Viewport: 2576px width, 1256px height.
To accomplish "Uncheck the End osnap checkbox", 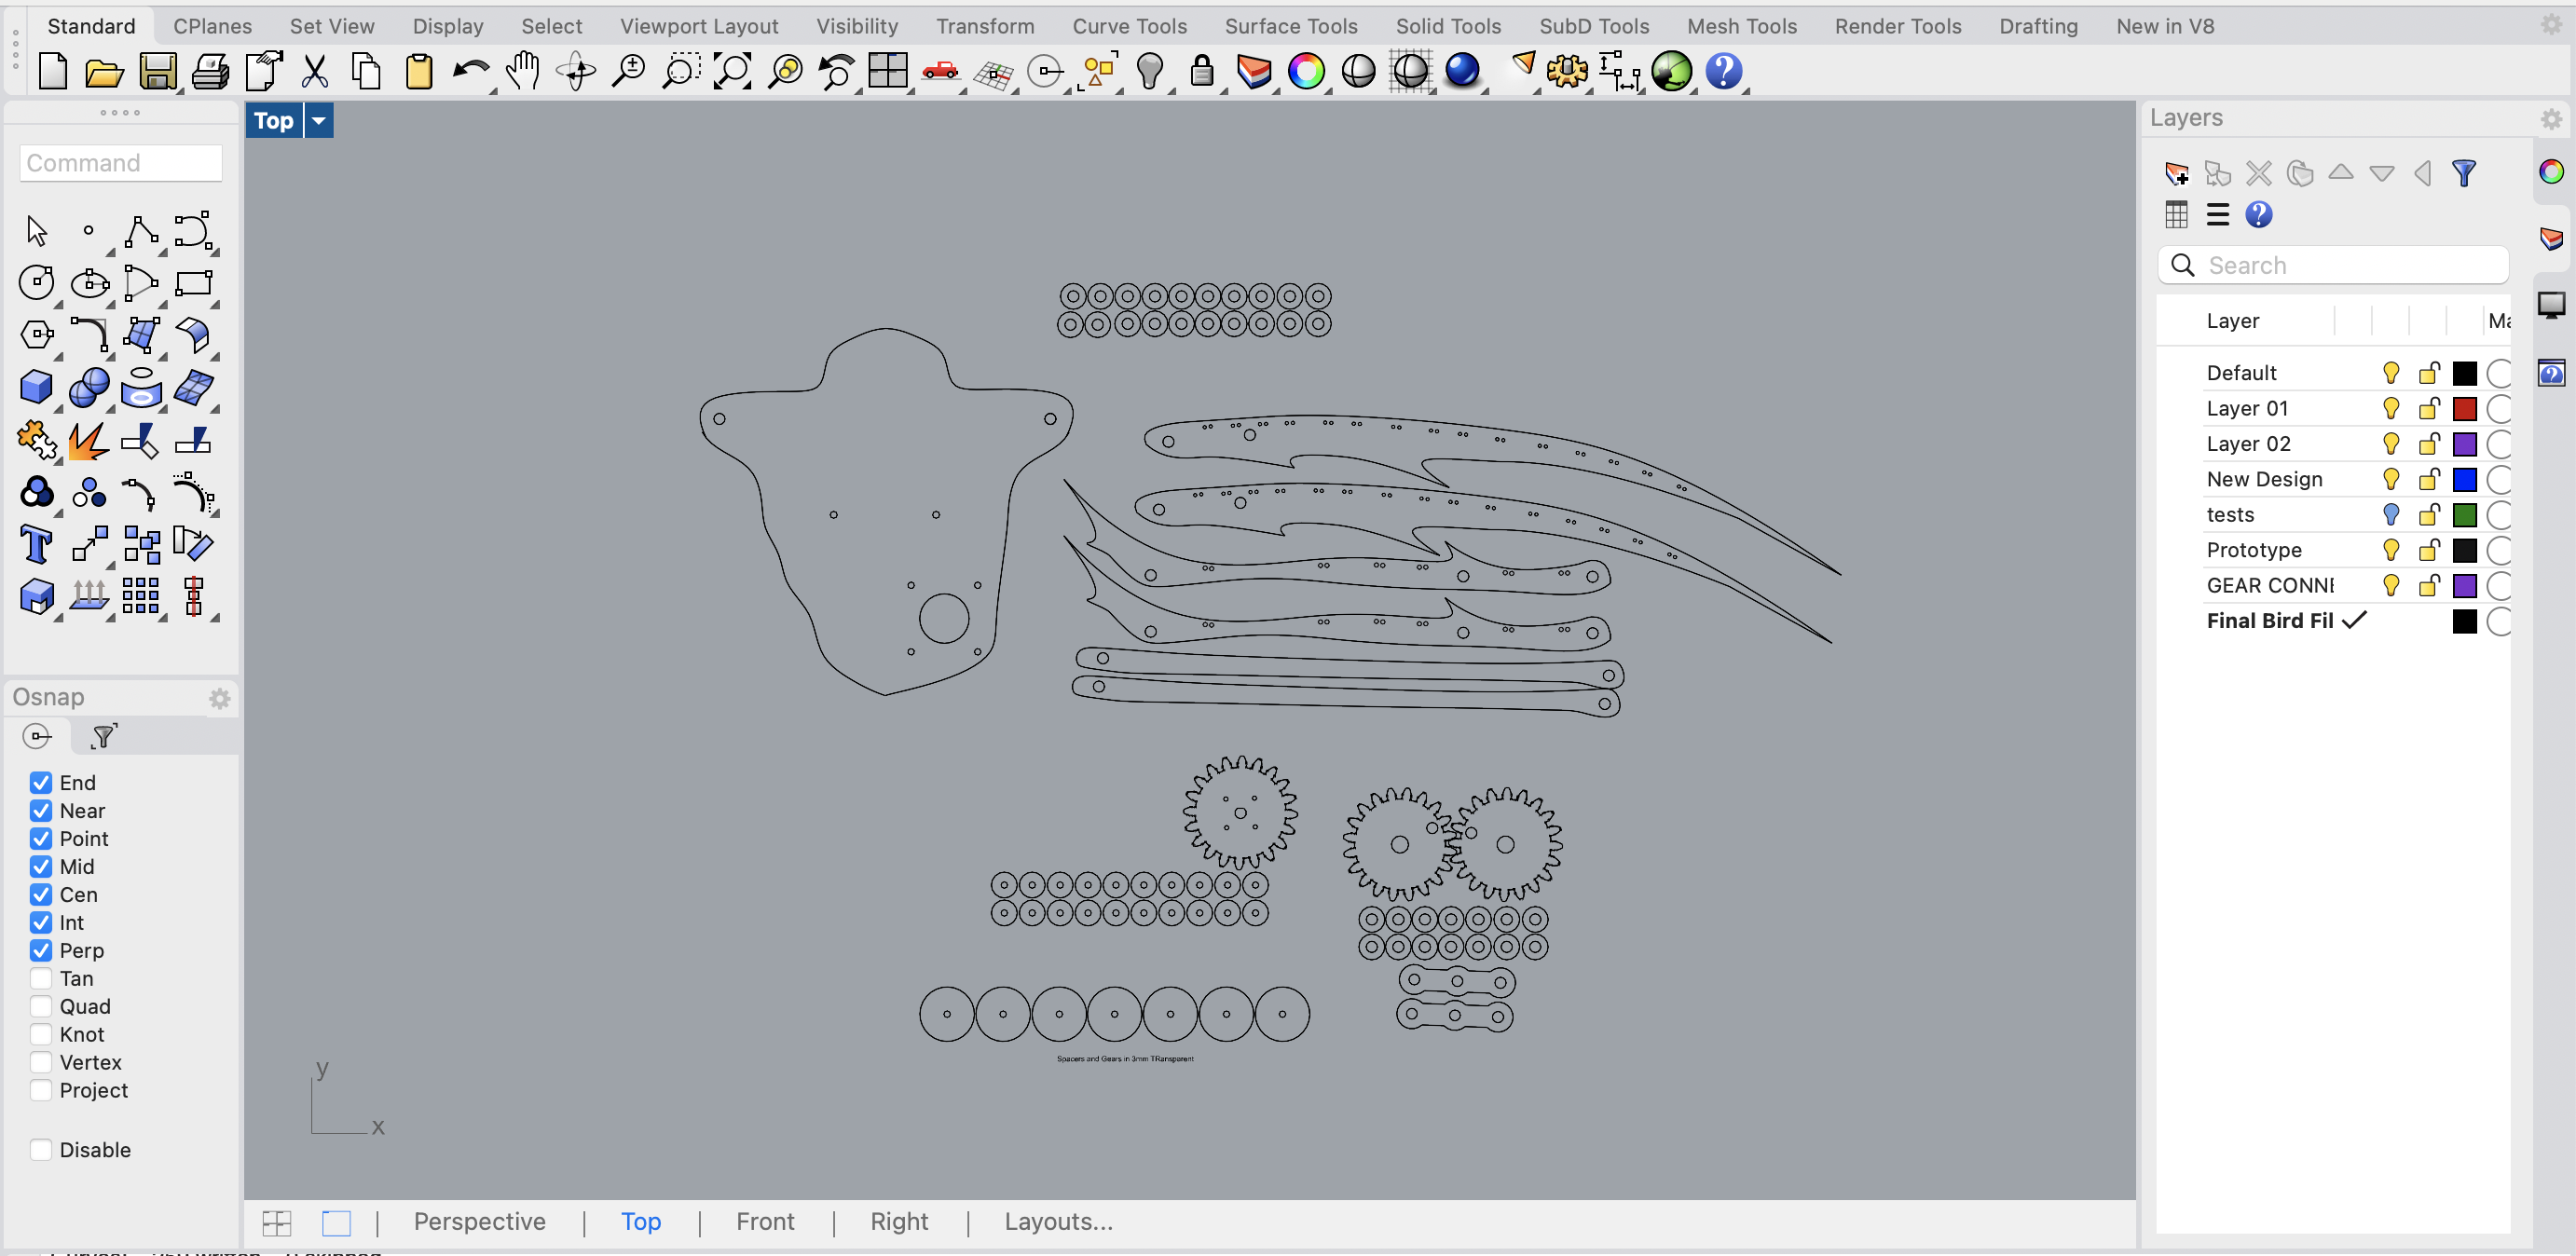I will coord(41,783).
